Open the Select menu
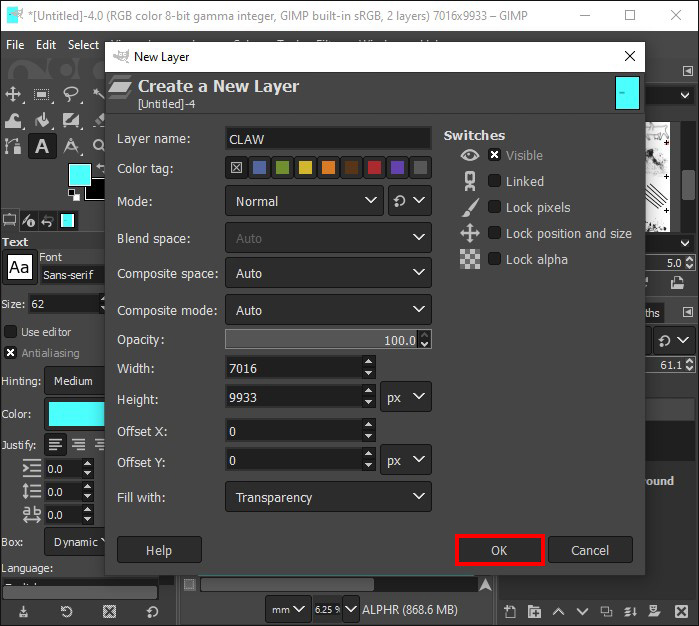699x626 pixels. point(83,45)
